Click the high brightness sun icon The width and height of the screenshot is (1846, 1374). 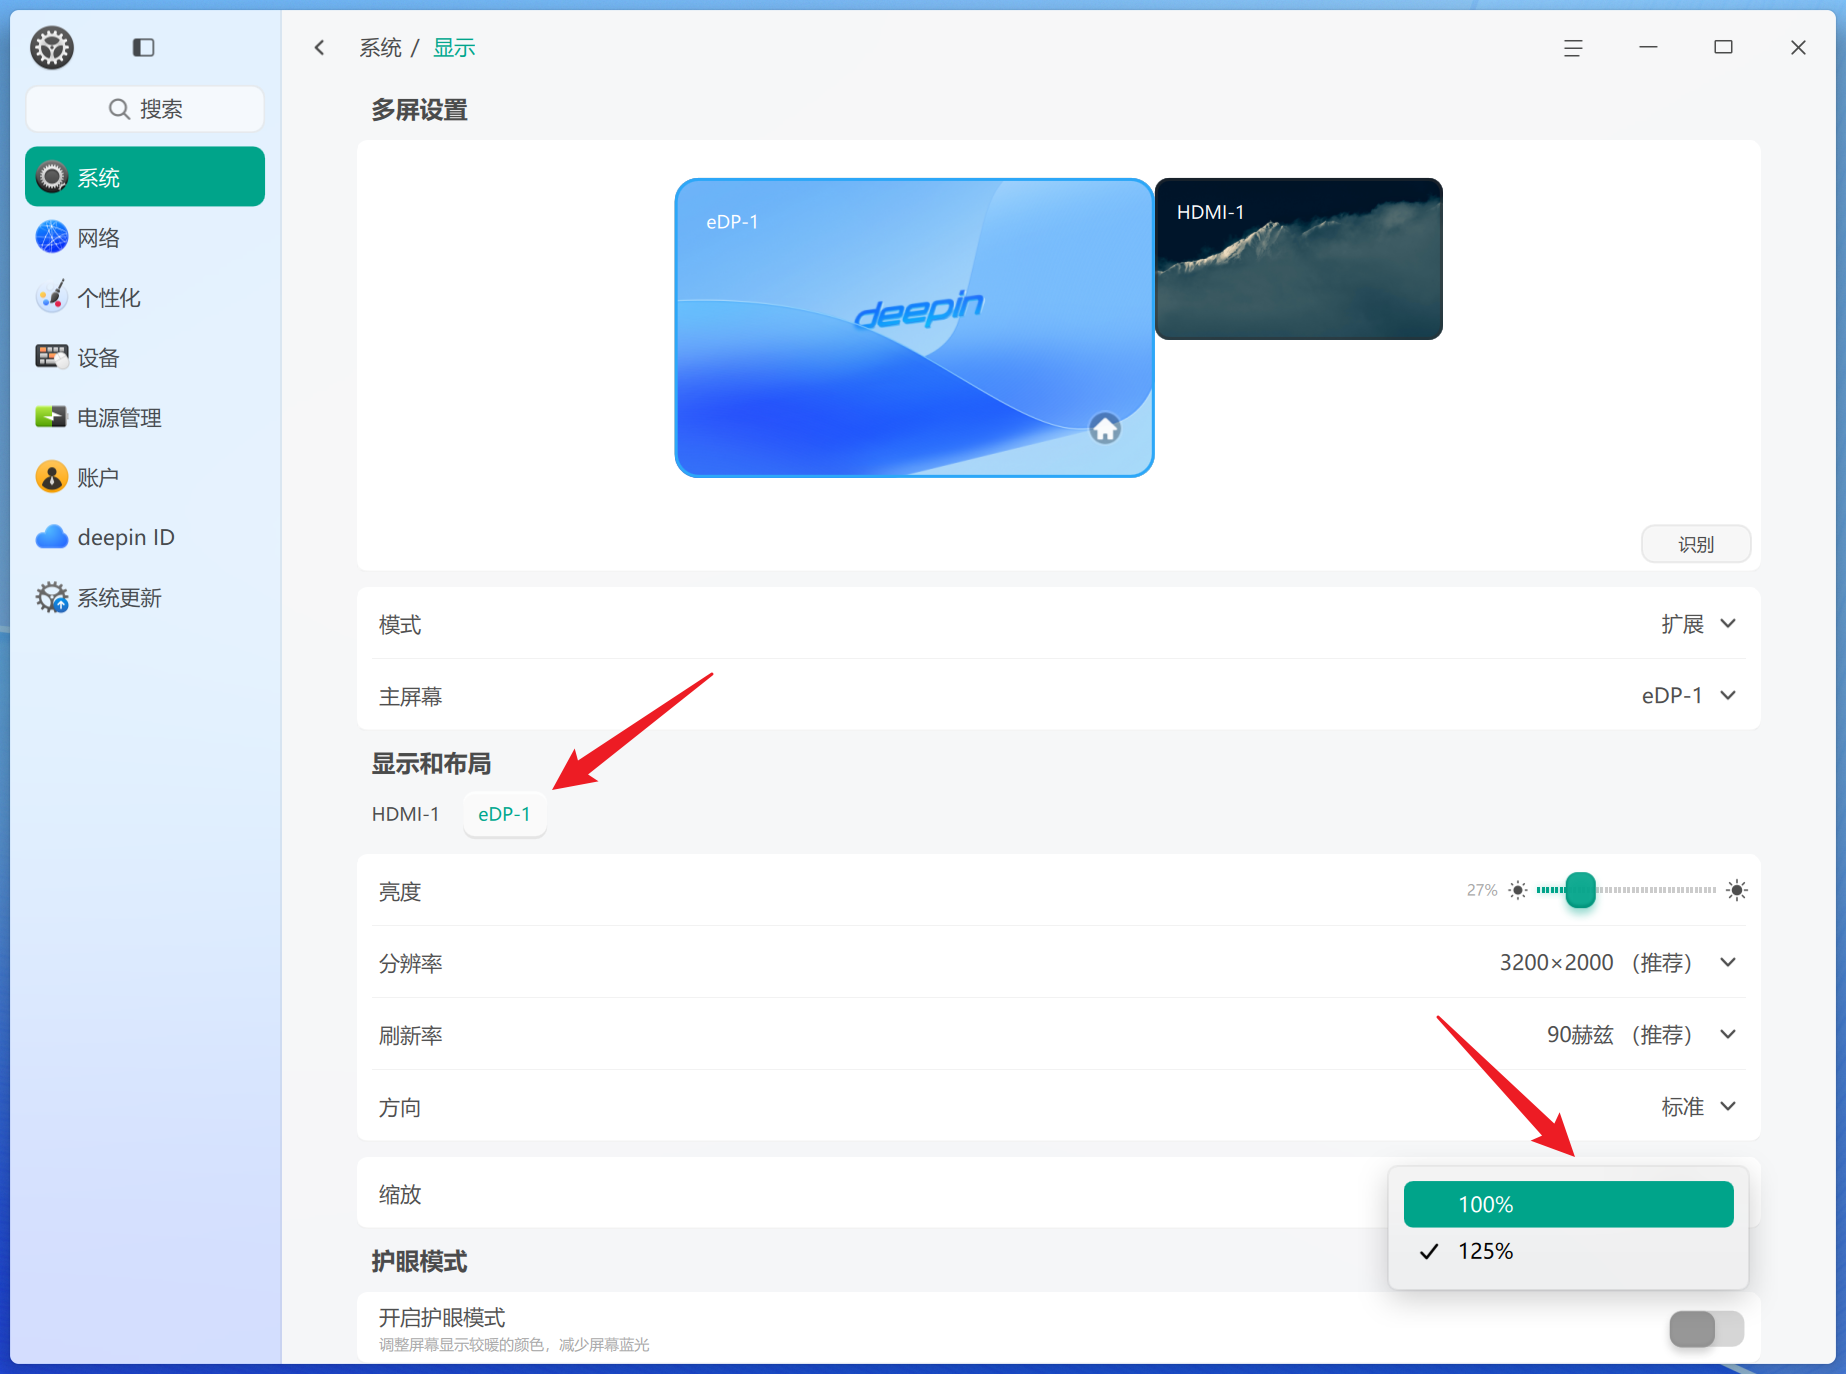1737,890
